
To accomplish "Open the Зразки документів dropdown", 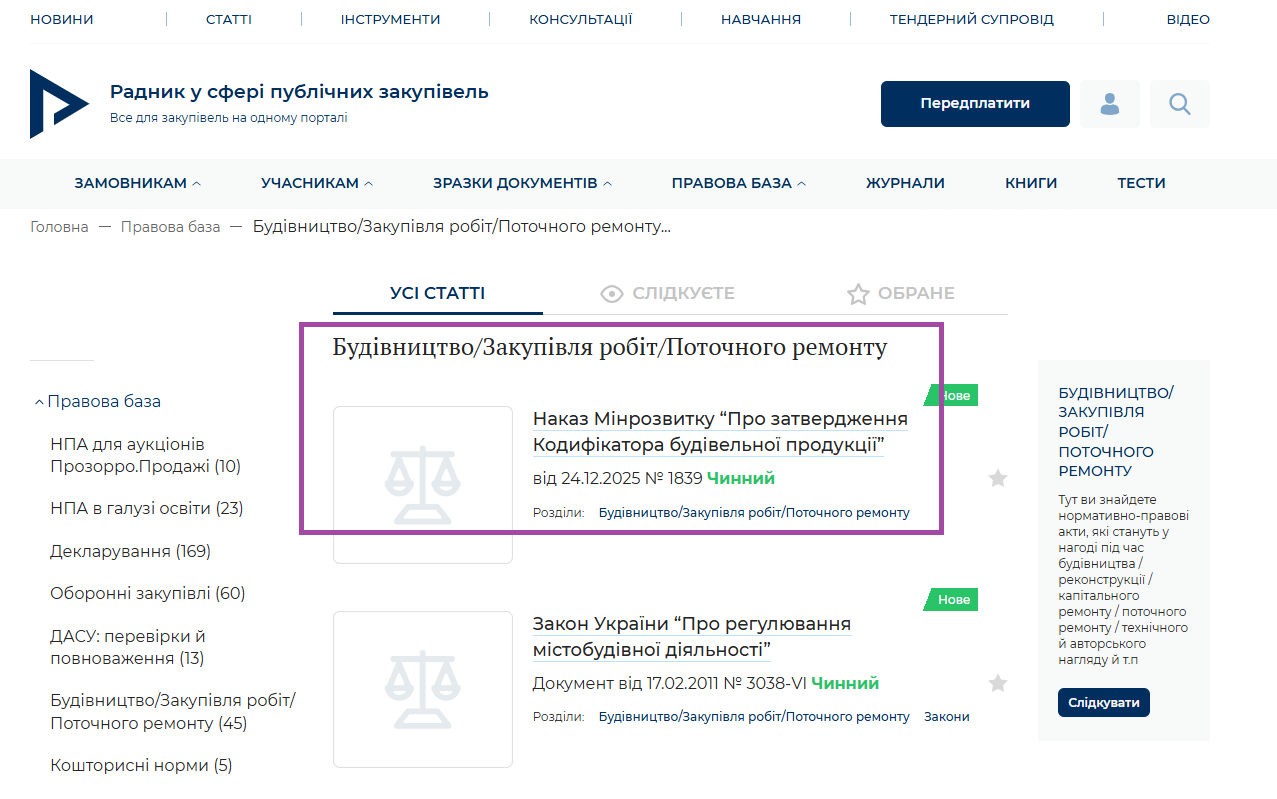I will click(x=522, y=183).
